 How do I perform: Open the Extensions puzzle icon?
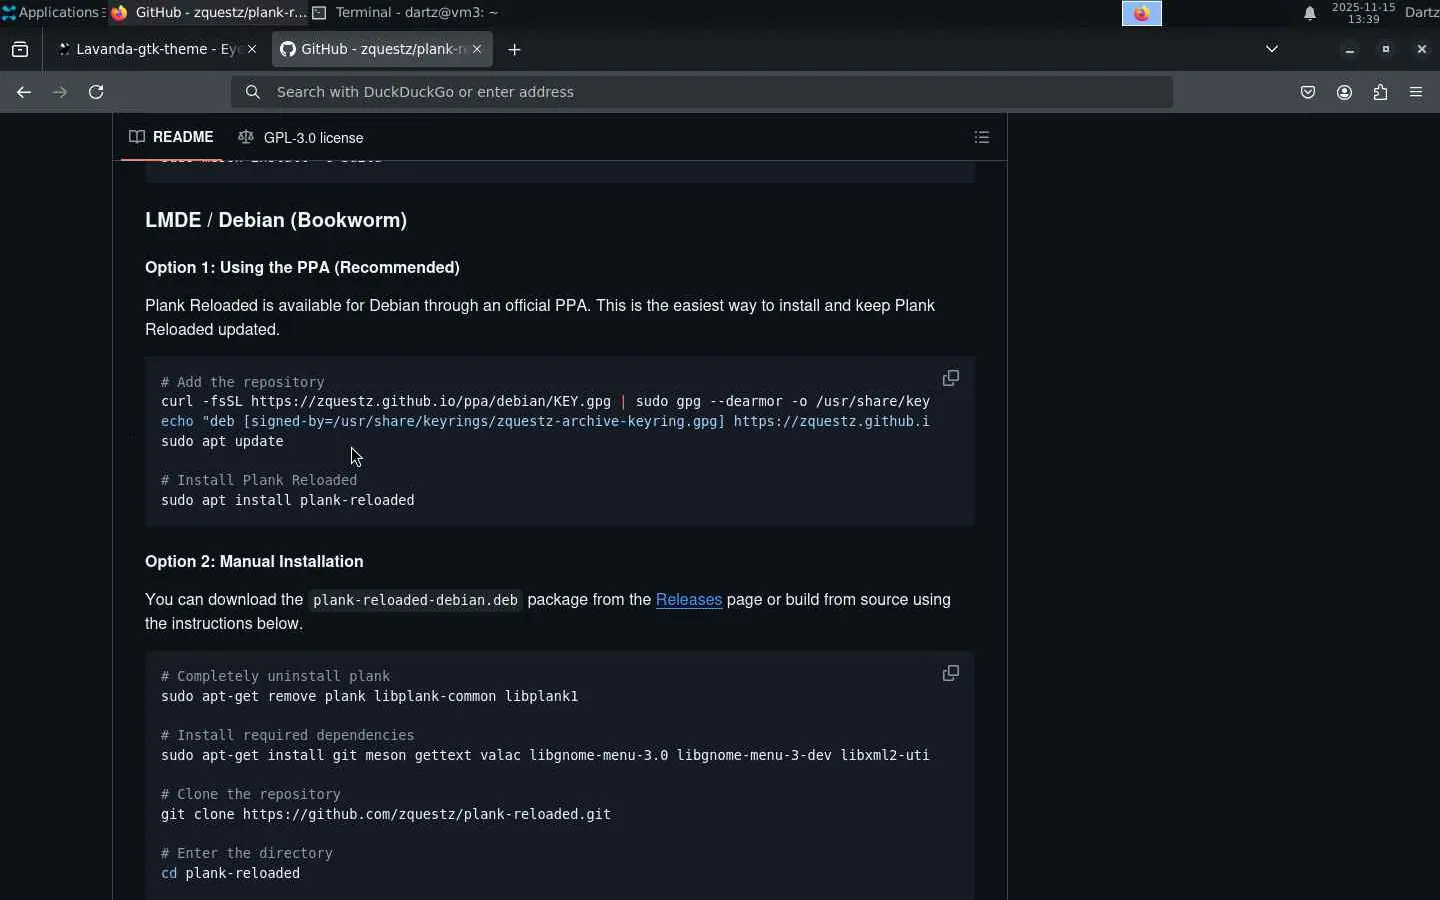[x=1380, y=92]
